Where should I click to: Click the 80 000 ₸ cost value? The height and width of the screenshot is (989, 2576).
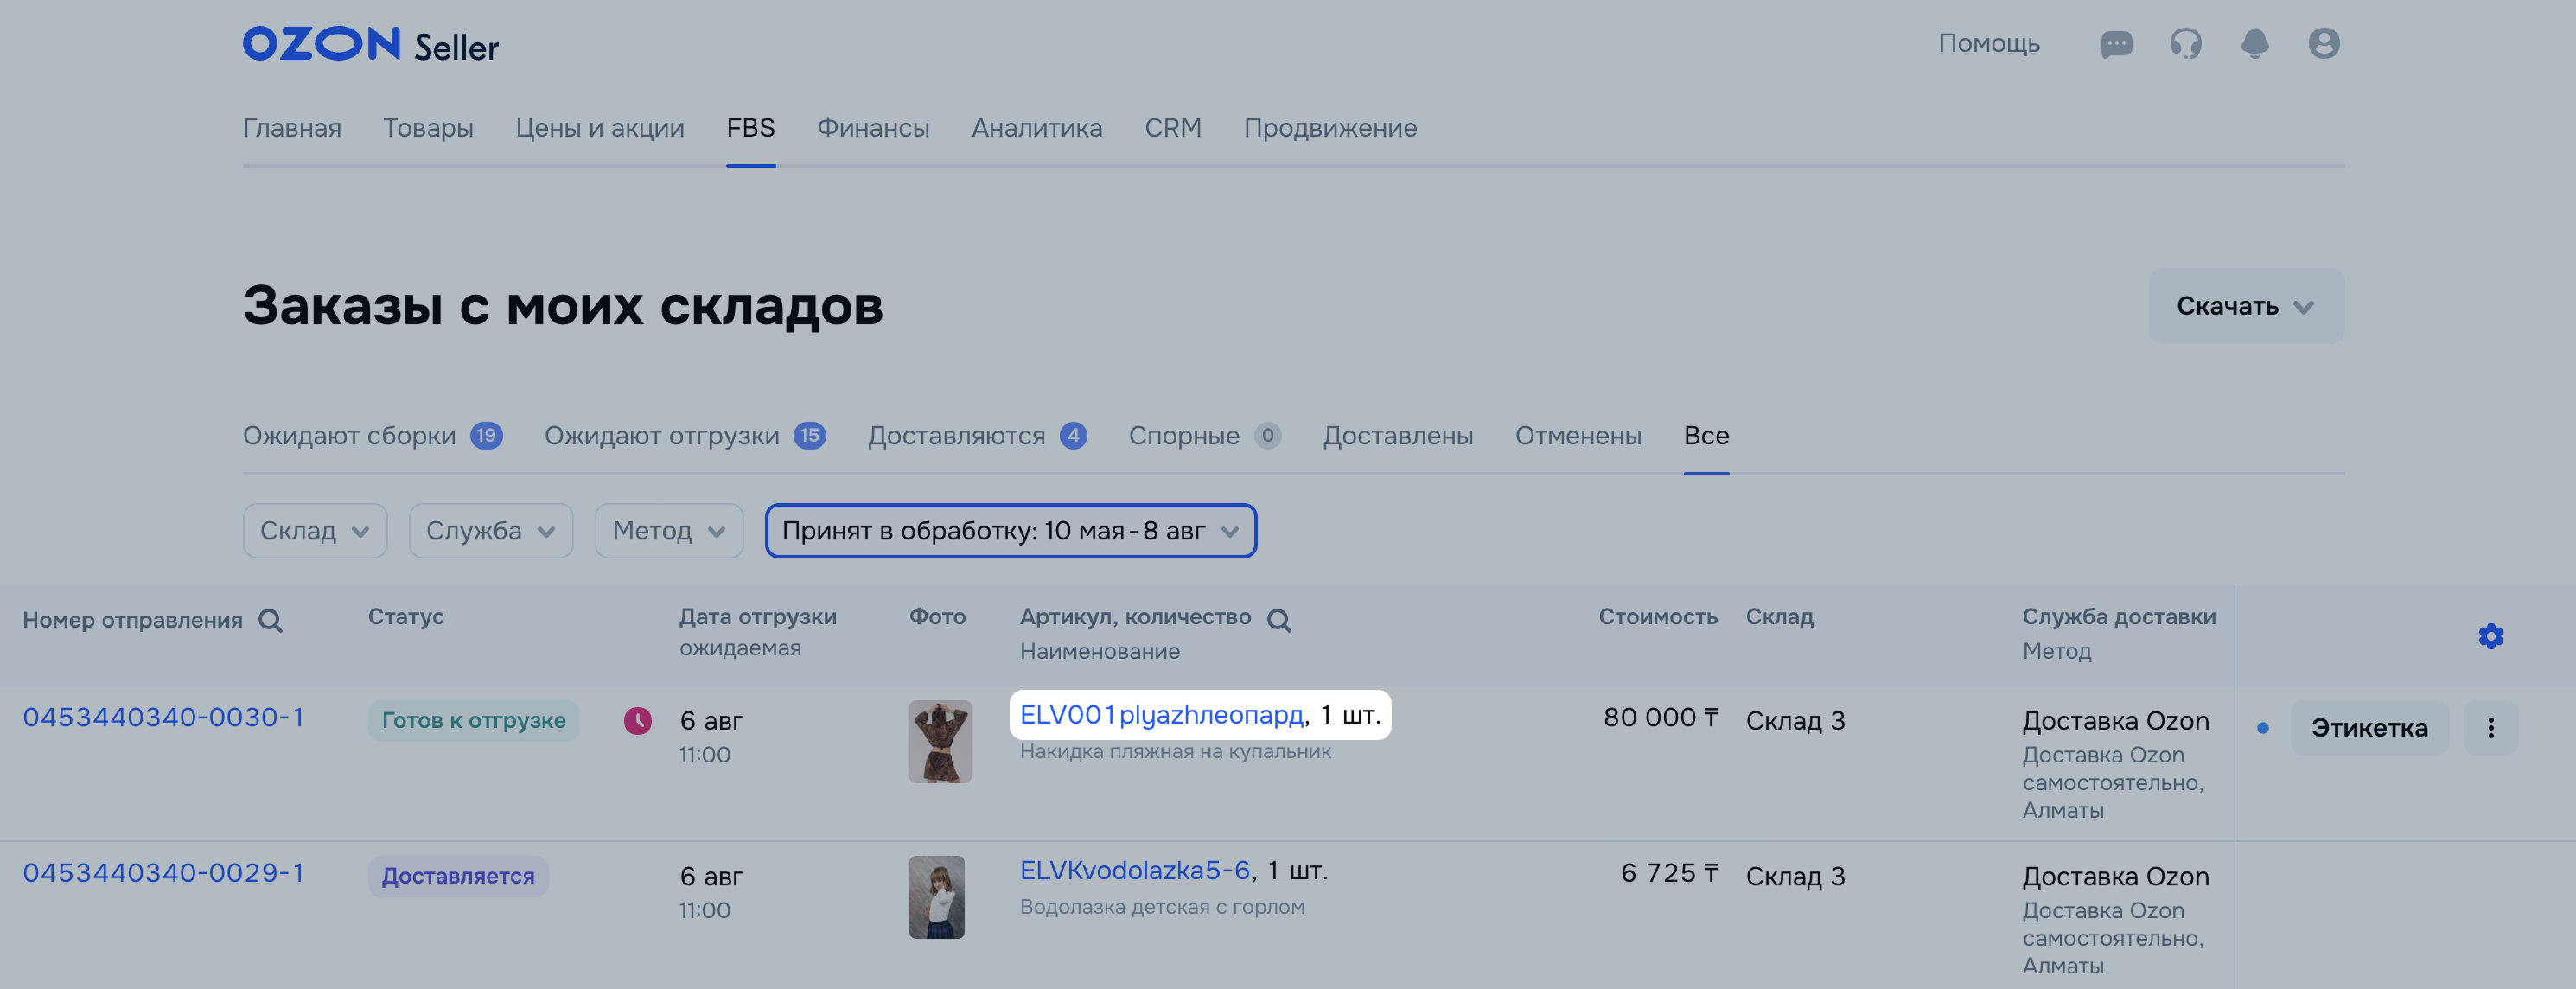click(x=1660, y=718)
